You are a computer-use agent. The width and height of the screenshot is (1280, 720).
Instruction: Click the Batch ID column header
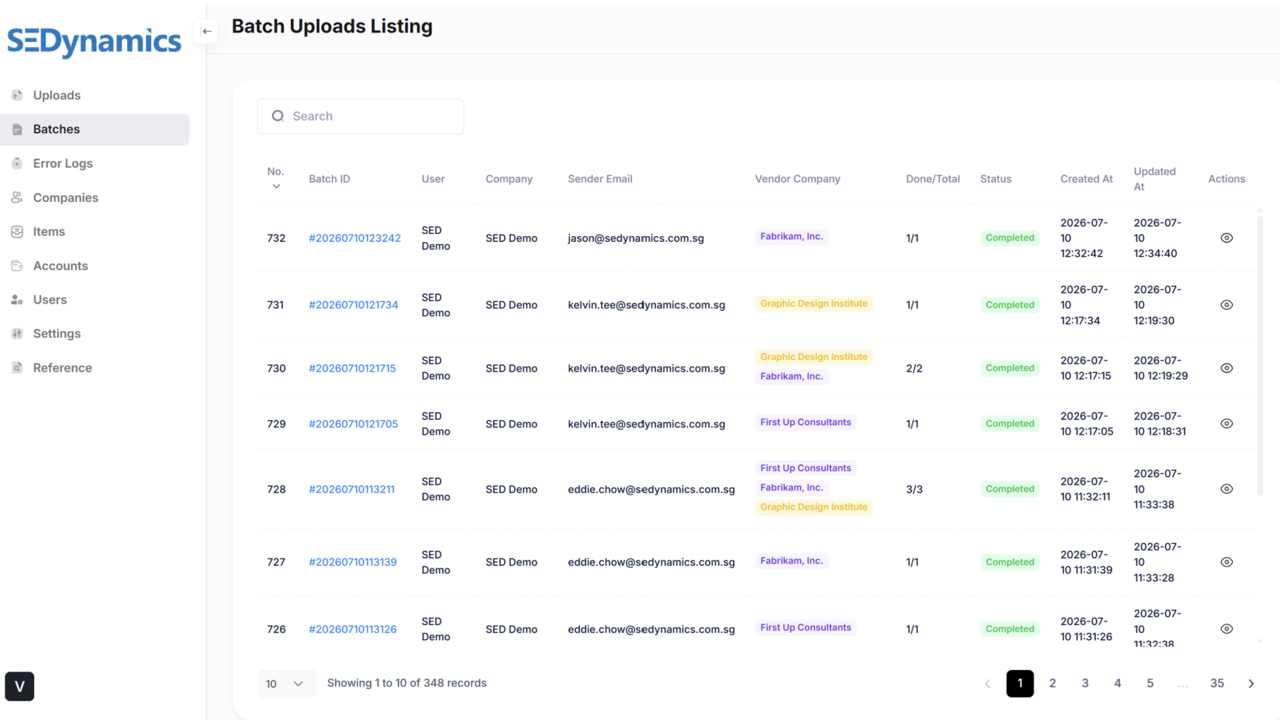tap(329, 179)
